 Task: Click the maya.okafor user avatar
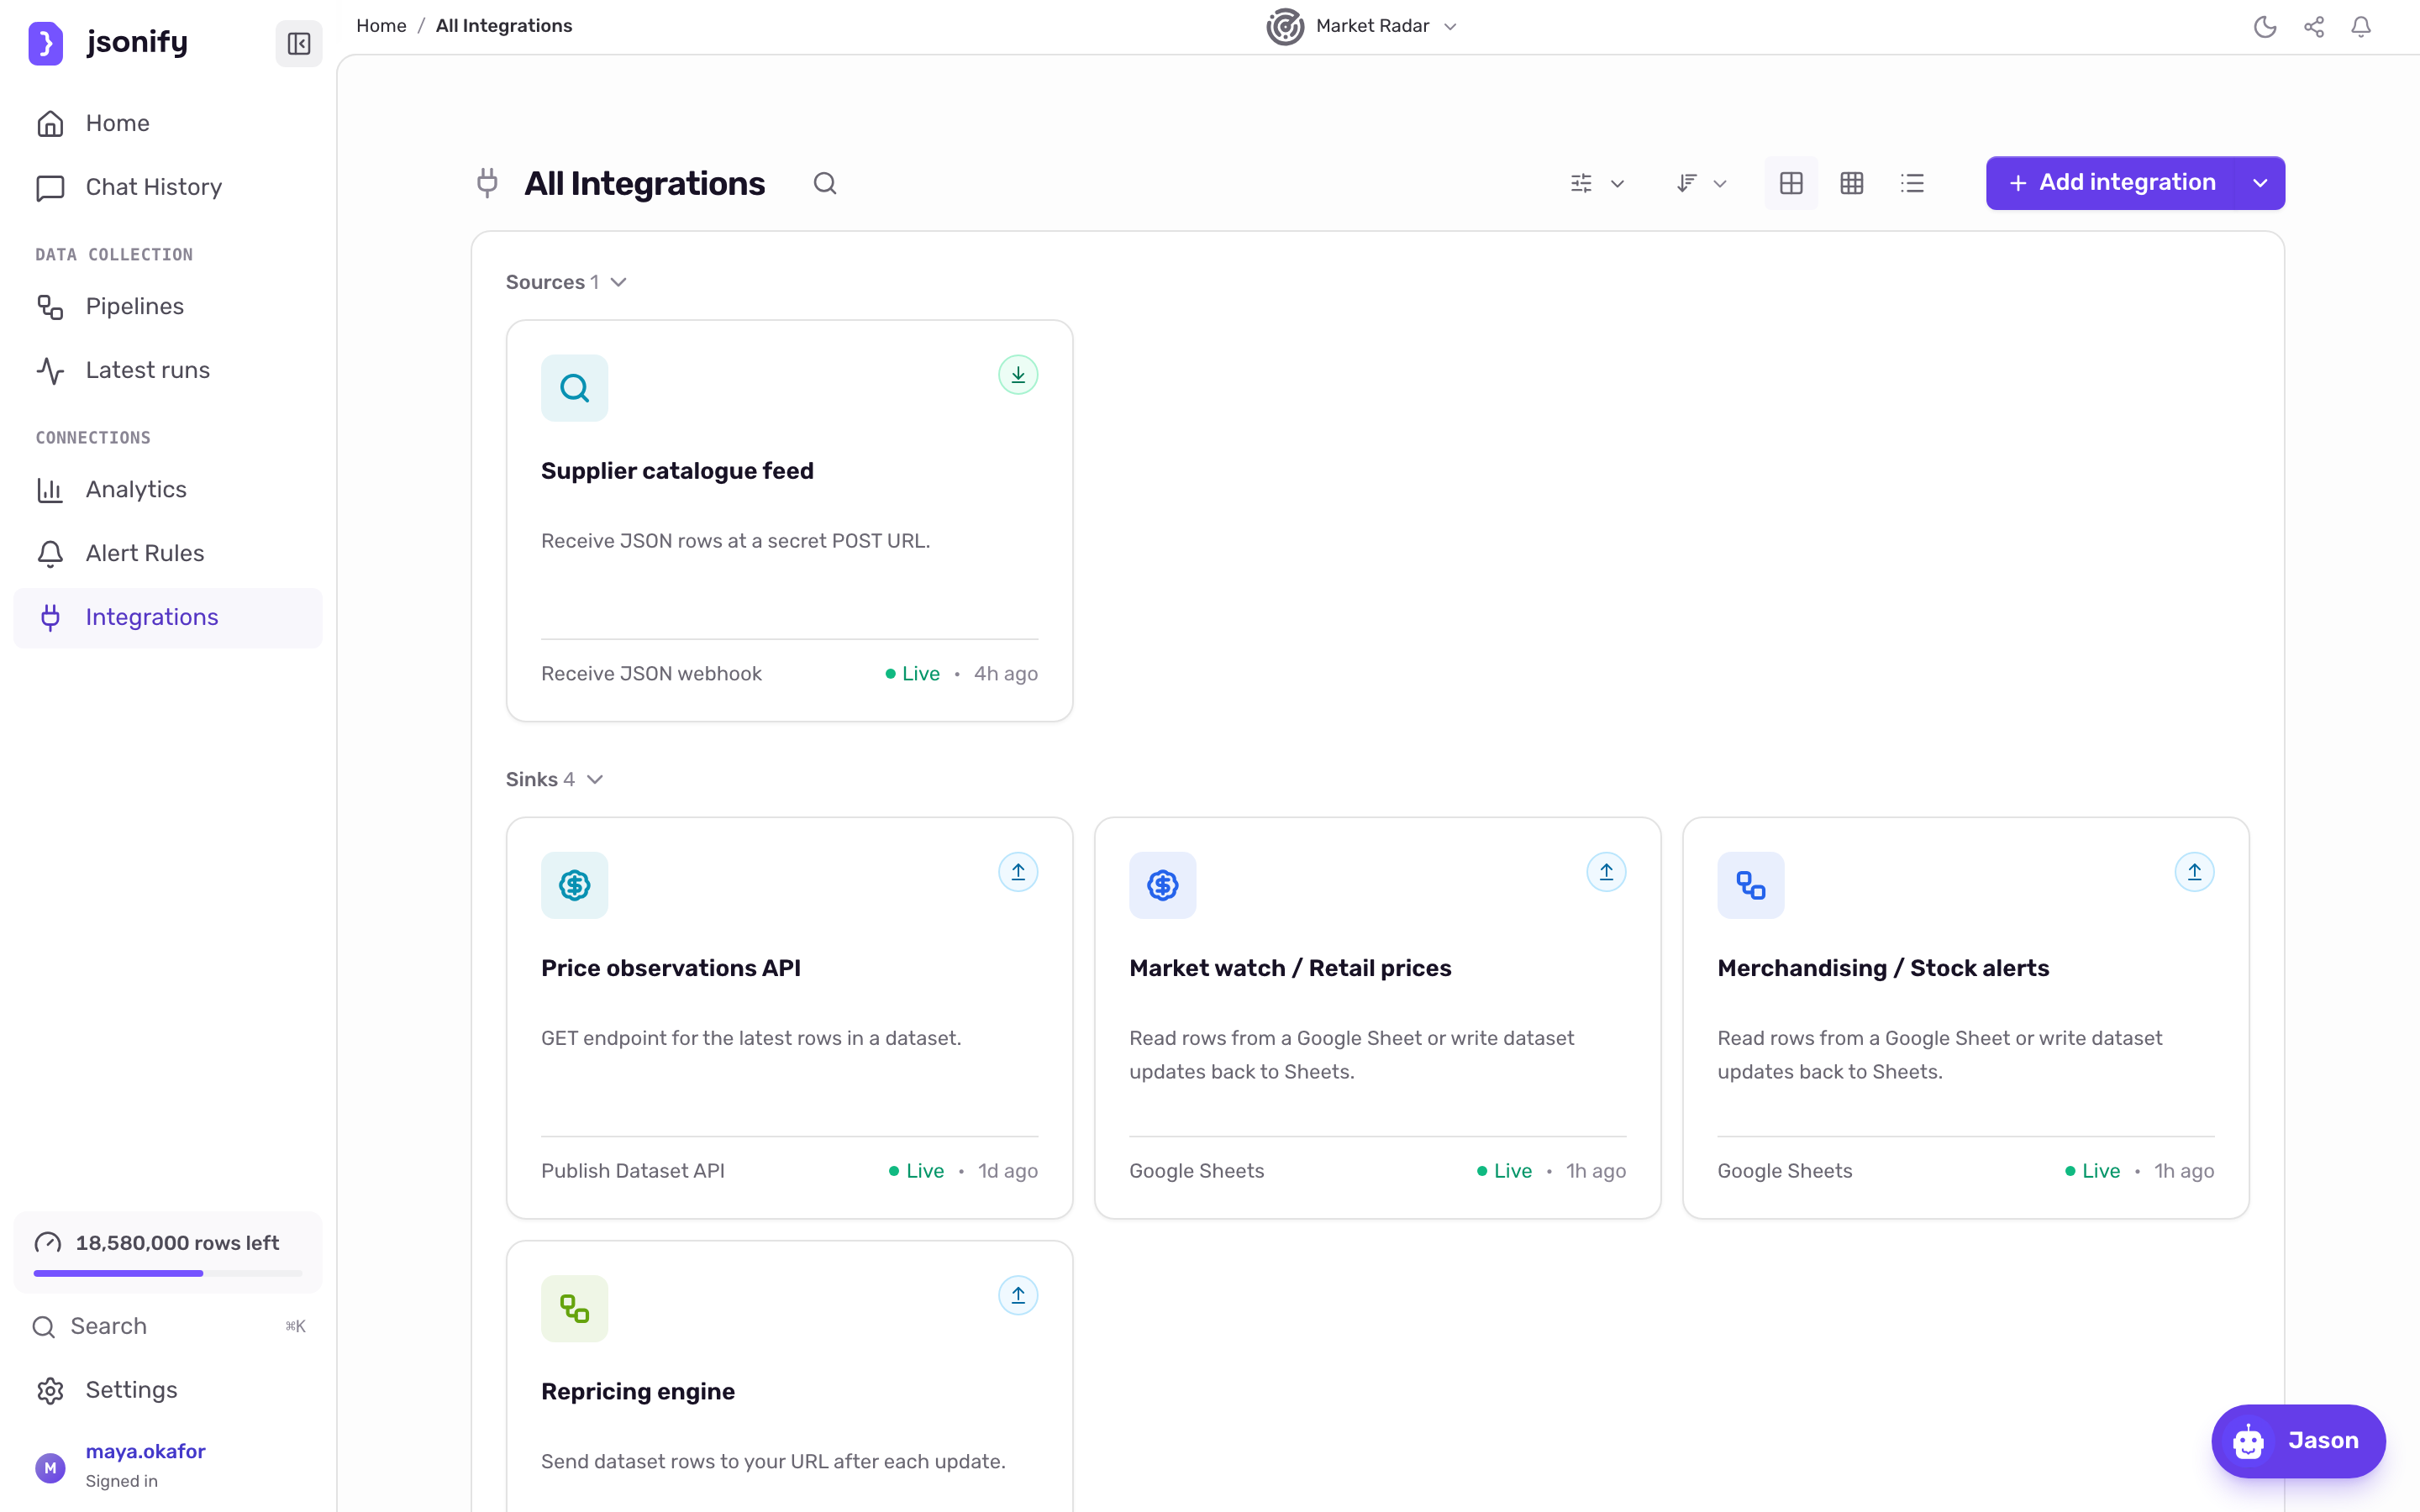click(50, 1467)
